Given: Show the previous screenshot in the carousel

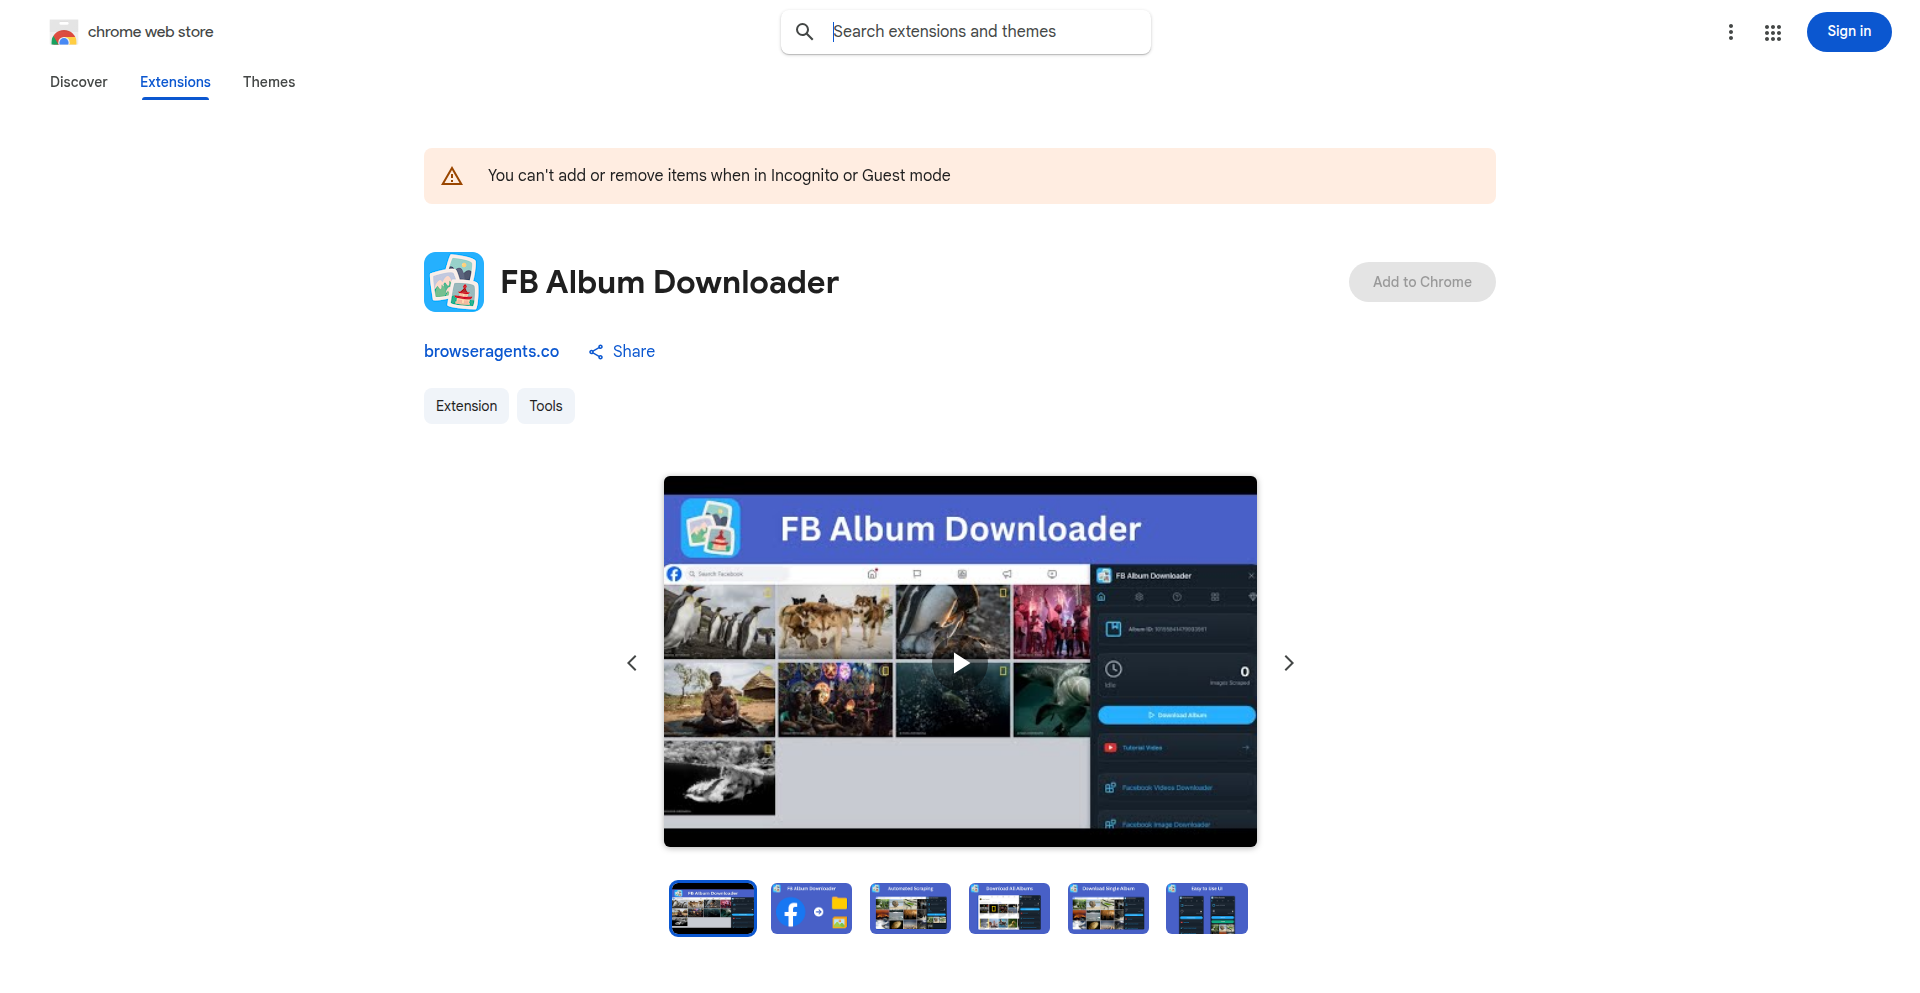Looking at the screenshot, I should pos(632,663).
